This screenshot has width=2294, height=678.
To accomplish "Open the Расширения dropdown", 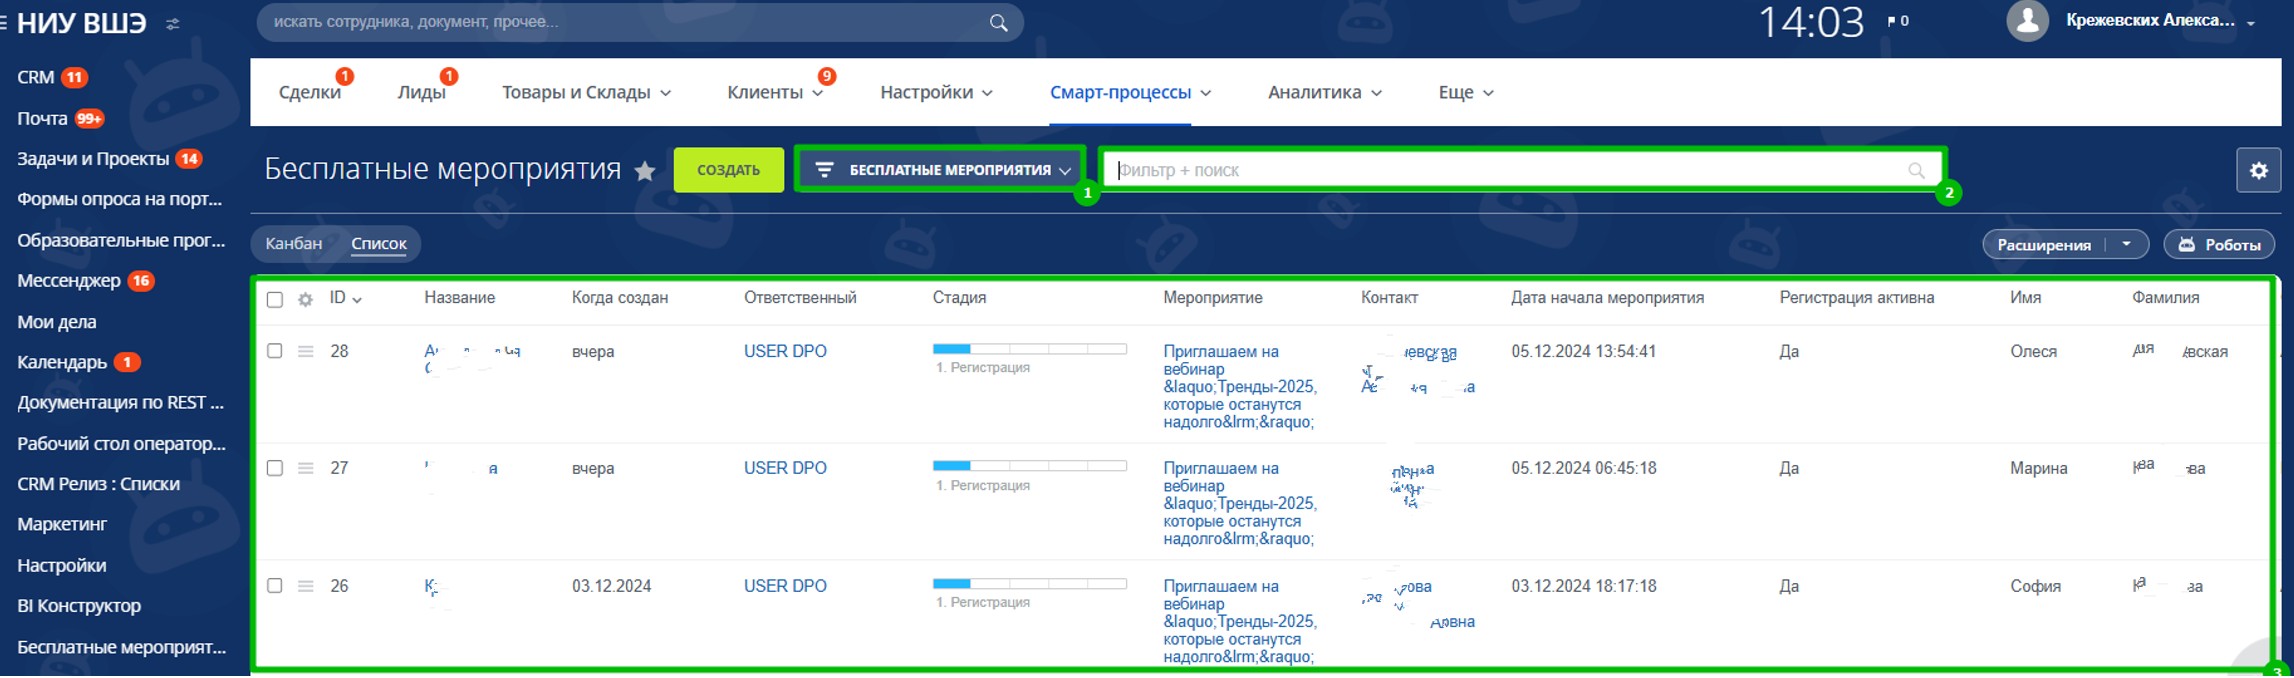I will [2126, 245].
